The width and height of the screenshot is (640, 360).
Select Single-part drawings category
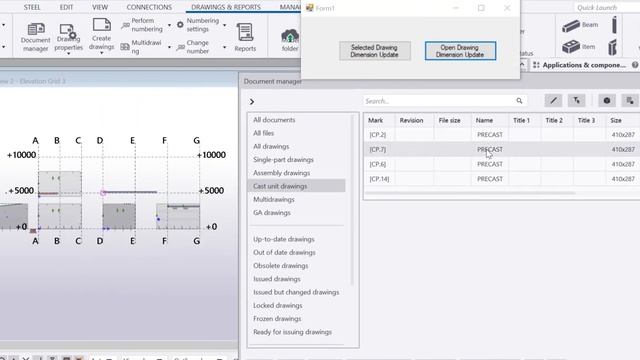tap(283, 160)
